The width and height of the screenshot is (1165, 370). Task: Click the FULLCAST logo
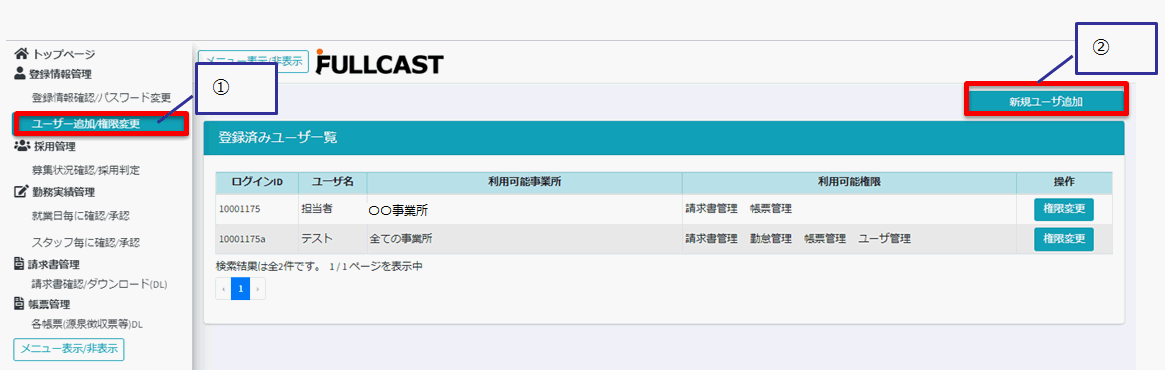[379, 62]
